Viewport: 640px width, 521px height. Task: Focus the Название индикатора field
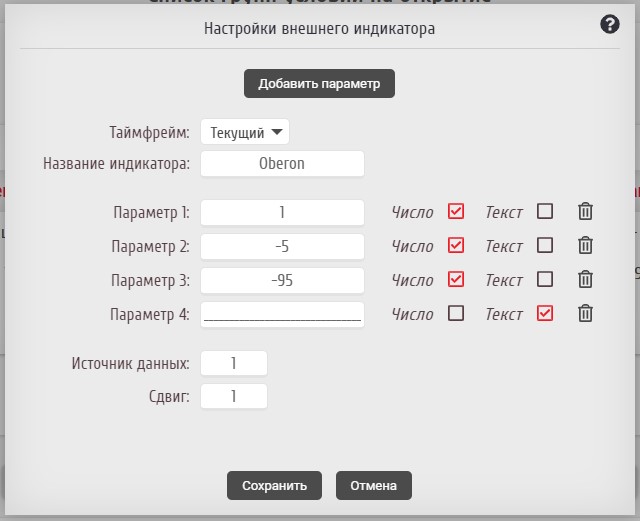click(282, 163)
